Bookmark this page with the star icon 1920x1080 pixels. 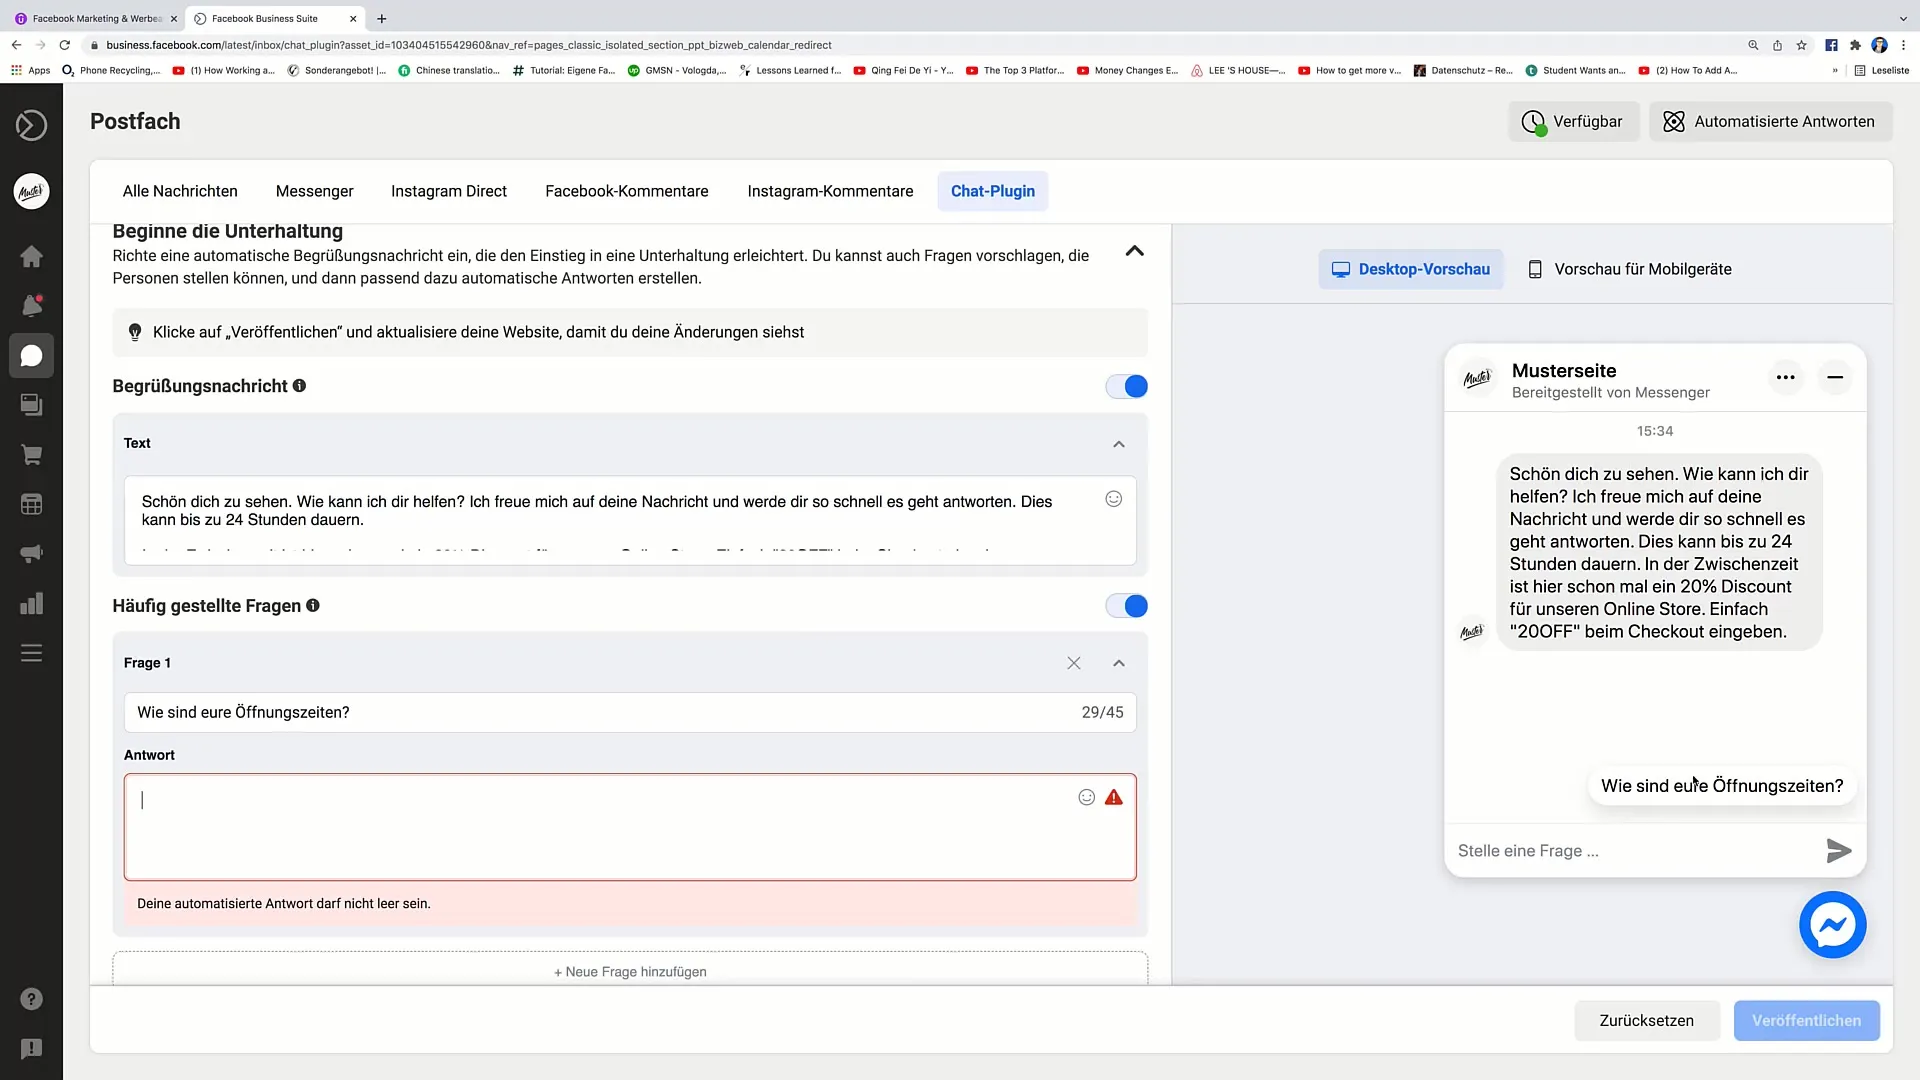[1801, 45]
